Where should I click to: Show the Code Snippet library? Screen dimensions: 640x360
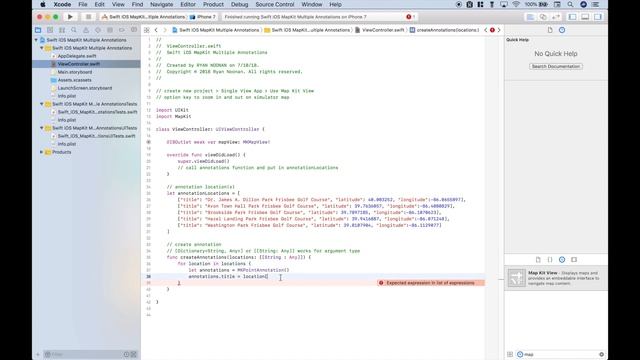pyautogui.click(x=550, y=260)
